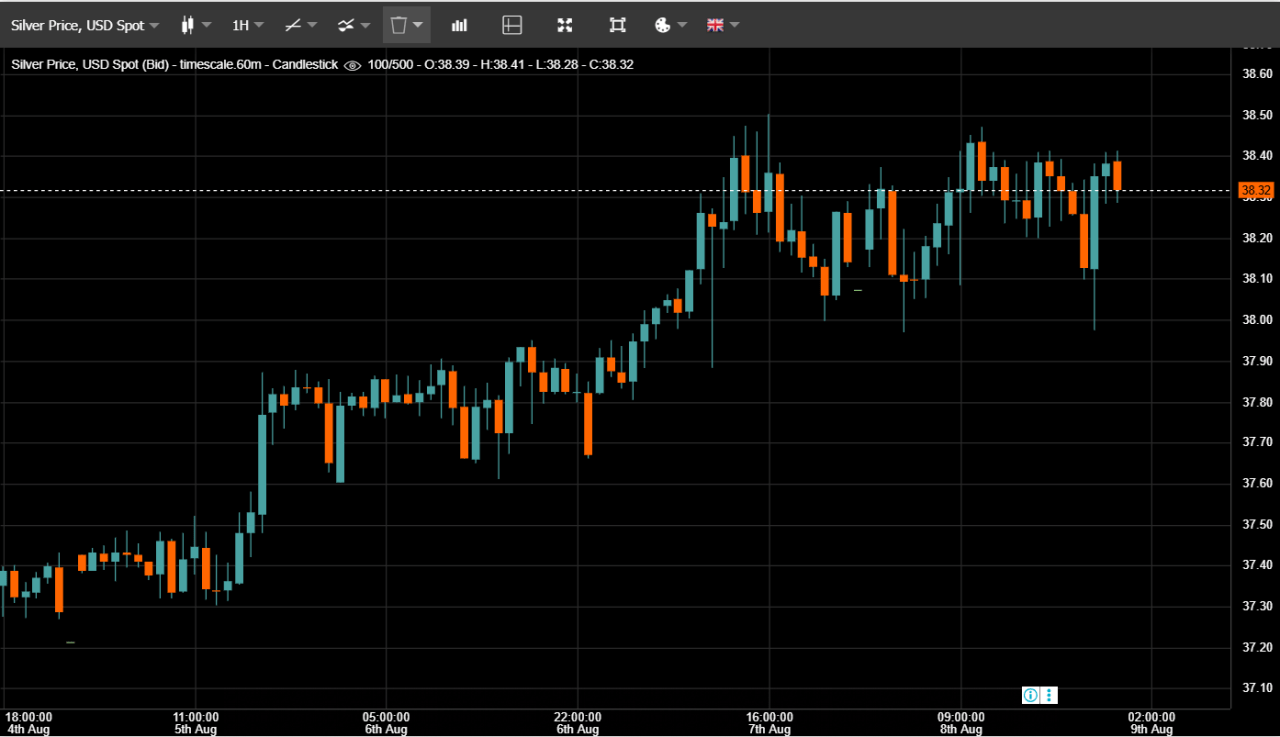Click the trash can delete icon
This screenshot has height=737, width=1280.
click(398, 25)
